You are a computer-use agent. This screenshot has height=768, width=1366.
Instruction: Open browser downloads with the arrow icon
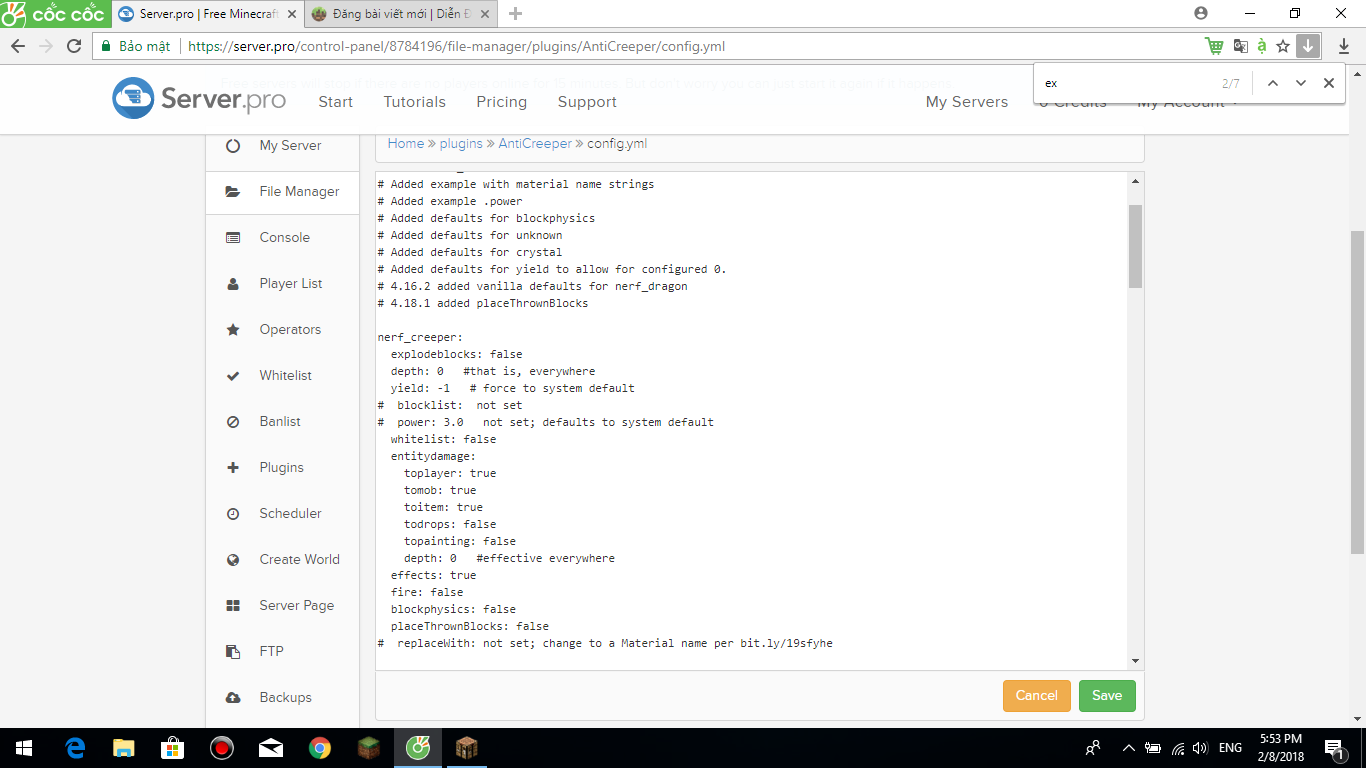pyautogui.click(x=1344, y=46)
